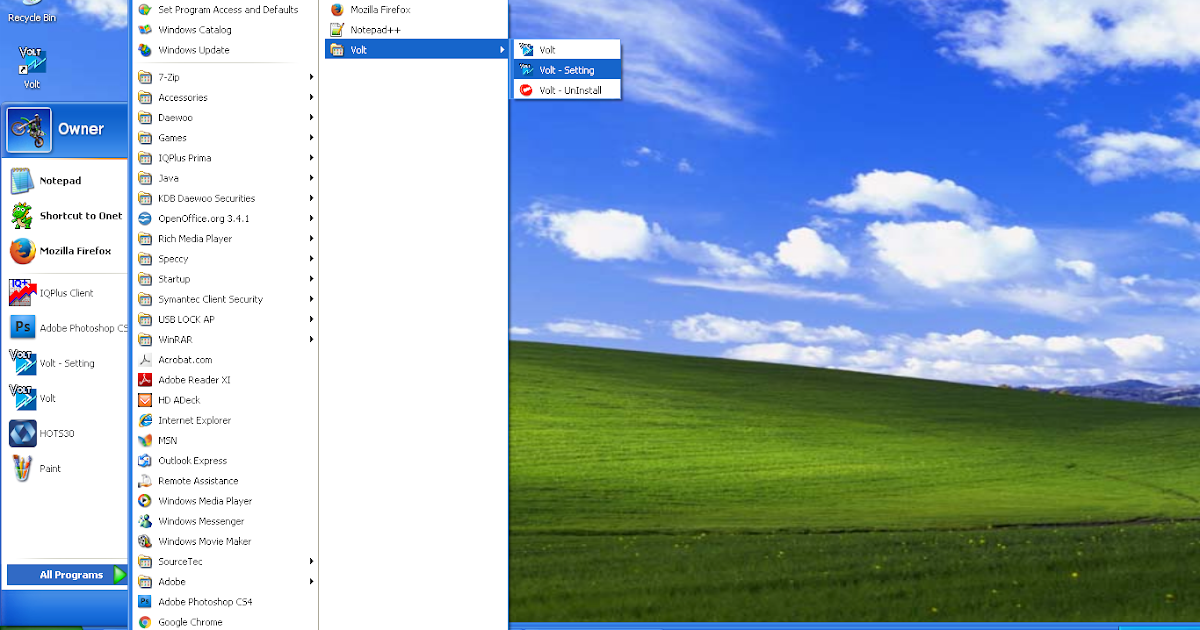Open Adobe Reader XI
Screen dimensions: 1200x630
(225, 380)
